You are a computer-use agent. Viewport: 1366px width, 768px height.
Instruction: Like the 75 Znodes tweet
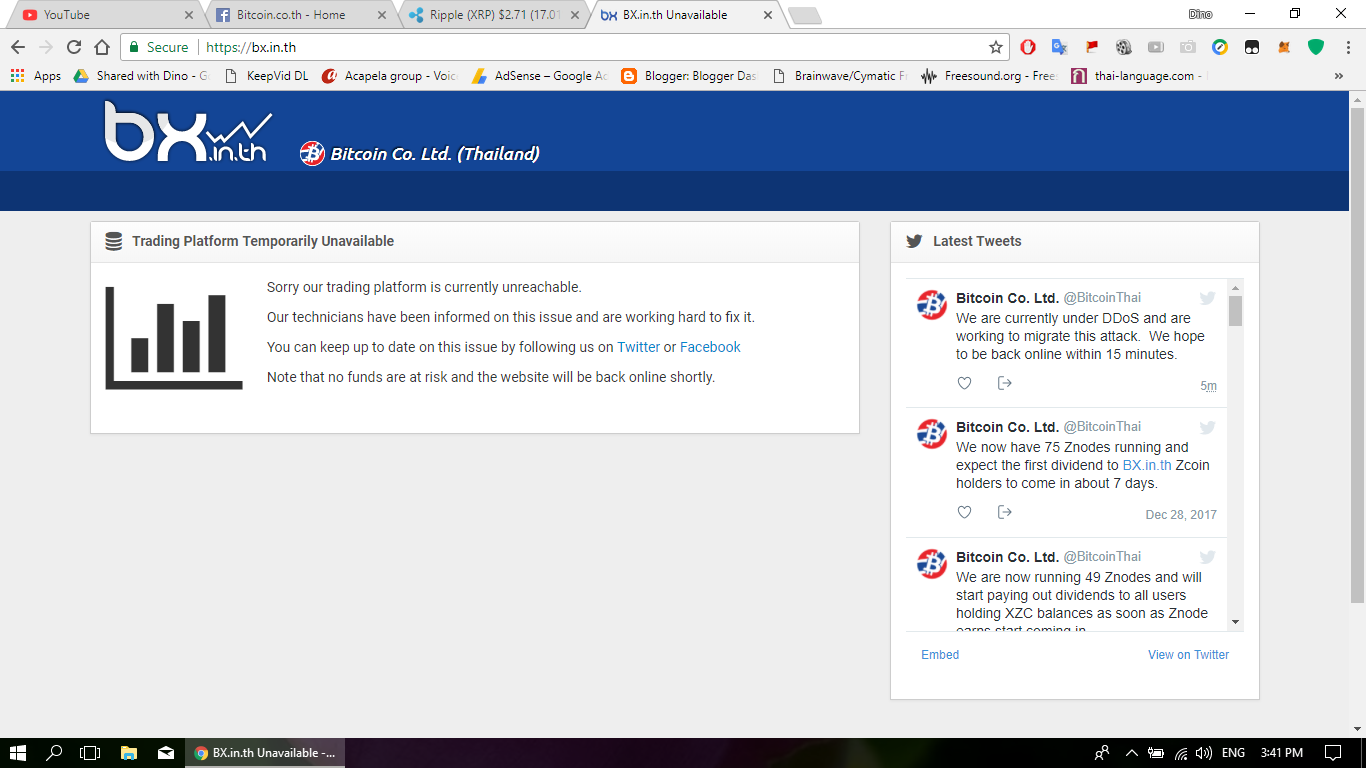pos(964,512)
